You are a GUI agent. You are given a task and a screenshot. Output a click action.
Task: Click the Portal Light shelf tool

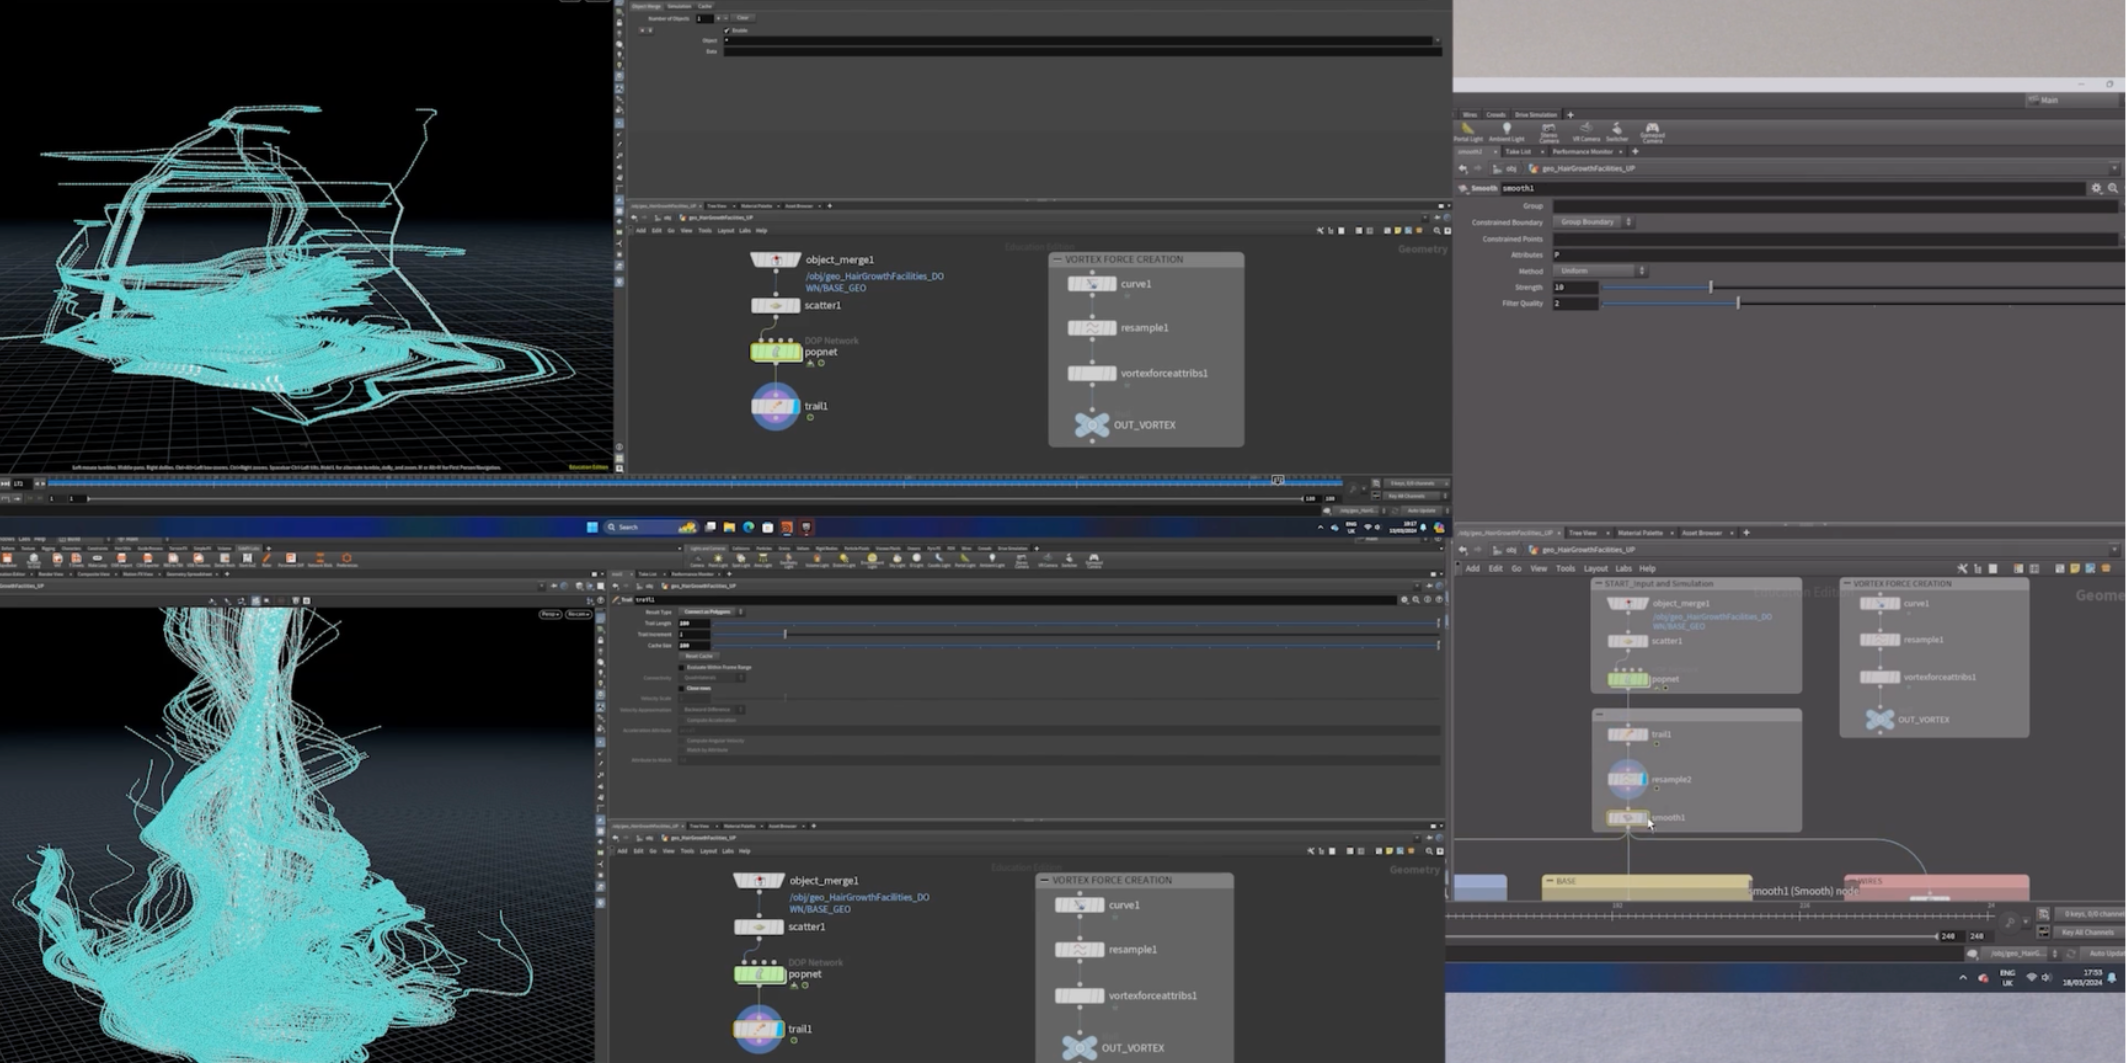(x=1468, y=131)
